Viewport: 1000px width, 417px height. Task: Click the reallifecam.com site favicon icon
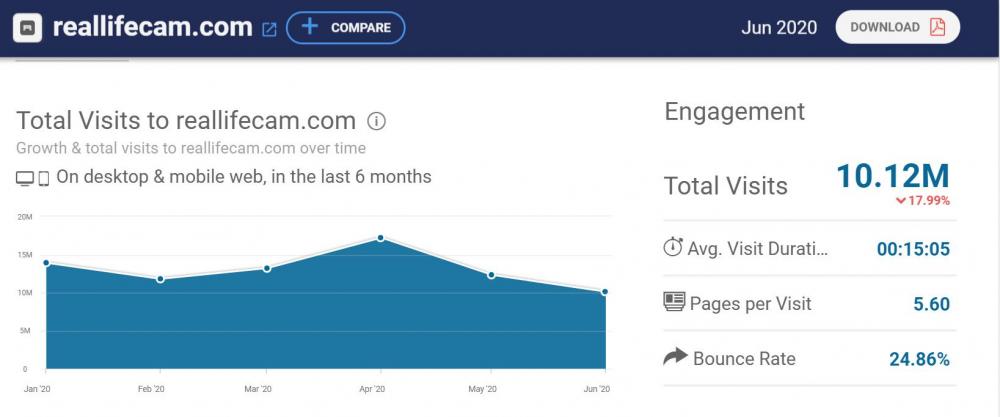tap(27, 28)
